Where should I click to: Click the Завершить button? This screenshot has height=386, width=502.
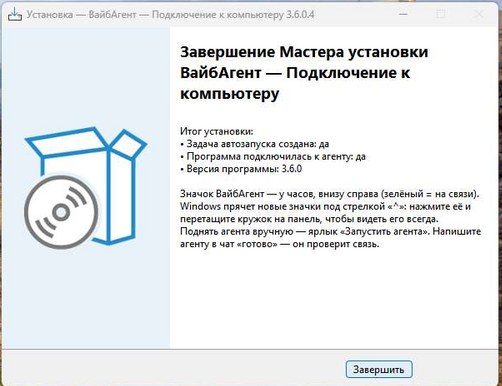(x=379, y=369)
